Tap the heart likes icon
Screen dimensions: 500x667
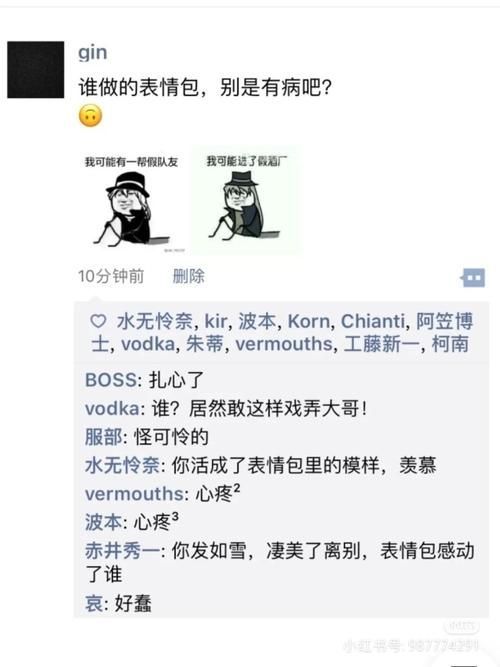click(x=98, y=321)
